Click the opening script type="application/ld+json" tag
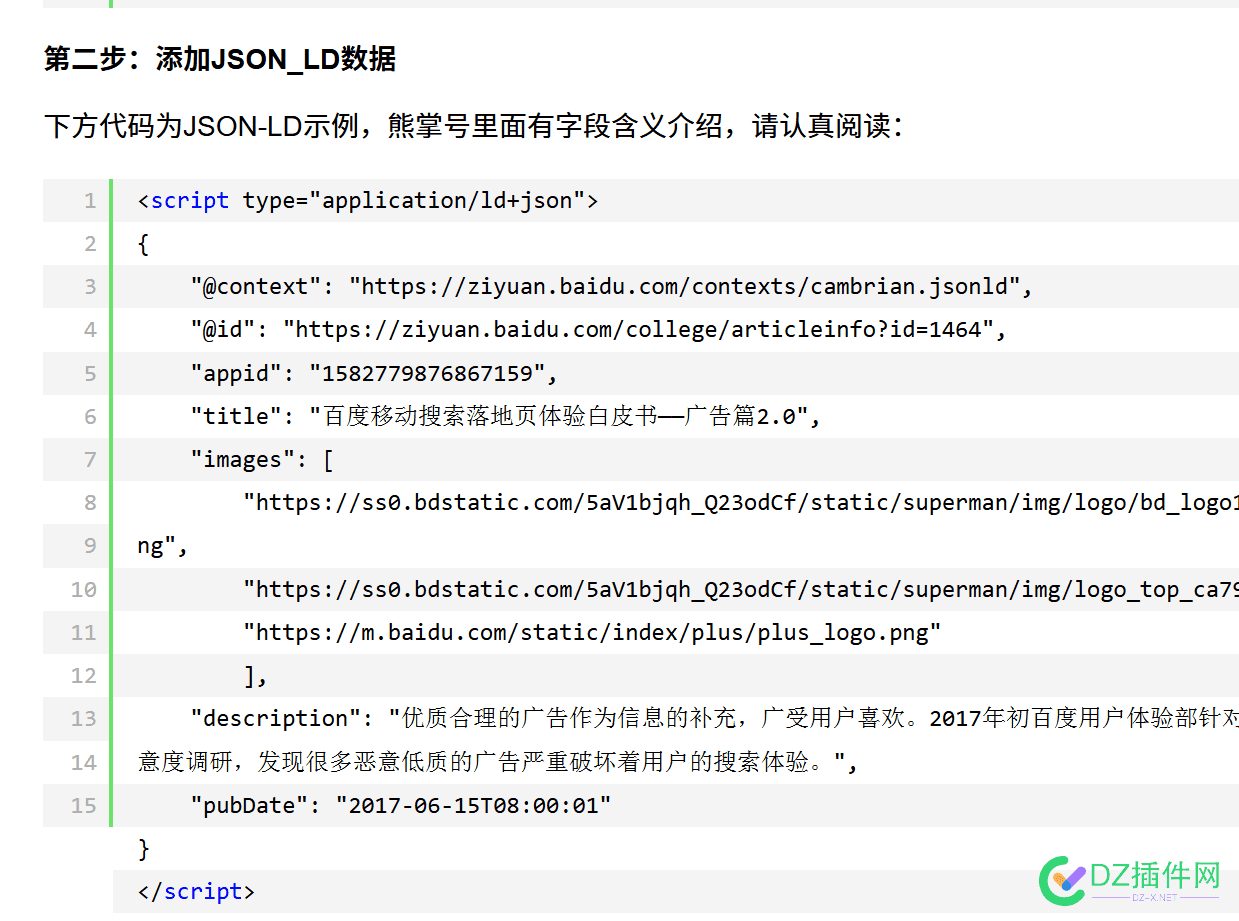This screenshot has width=1239, height=921. (368, 201)
